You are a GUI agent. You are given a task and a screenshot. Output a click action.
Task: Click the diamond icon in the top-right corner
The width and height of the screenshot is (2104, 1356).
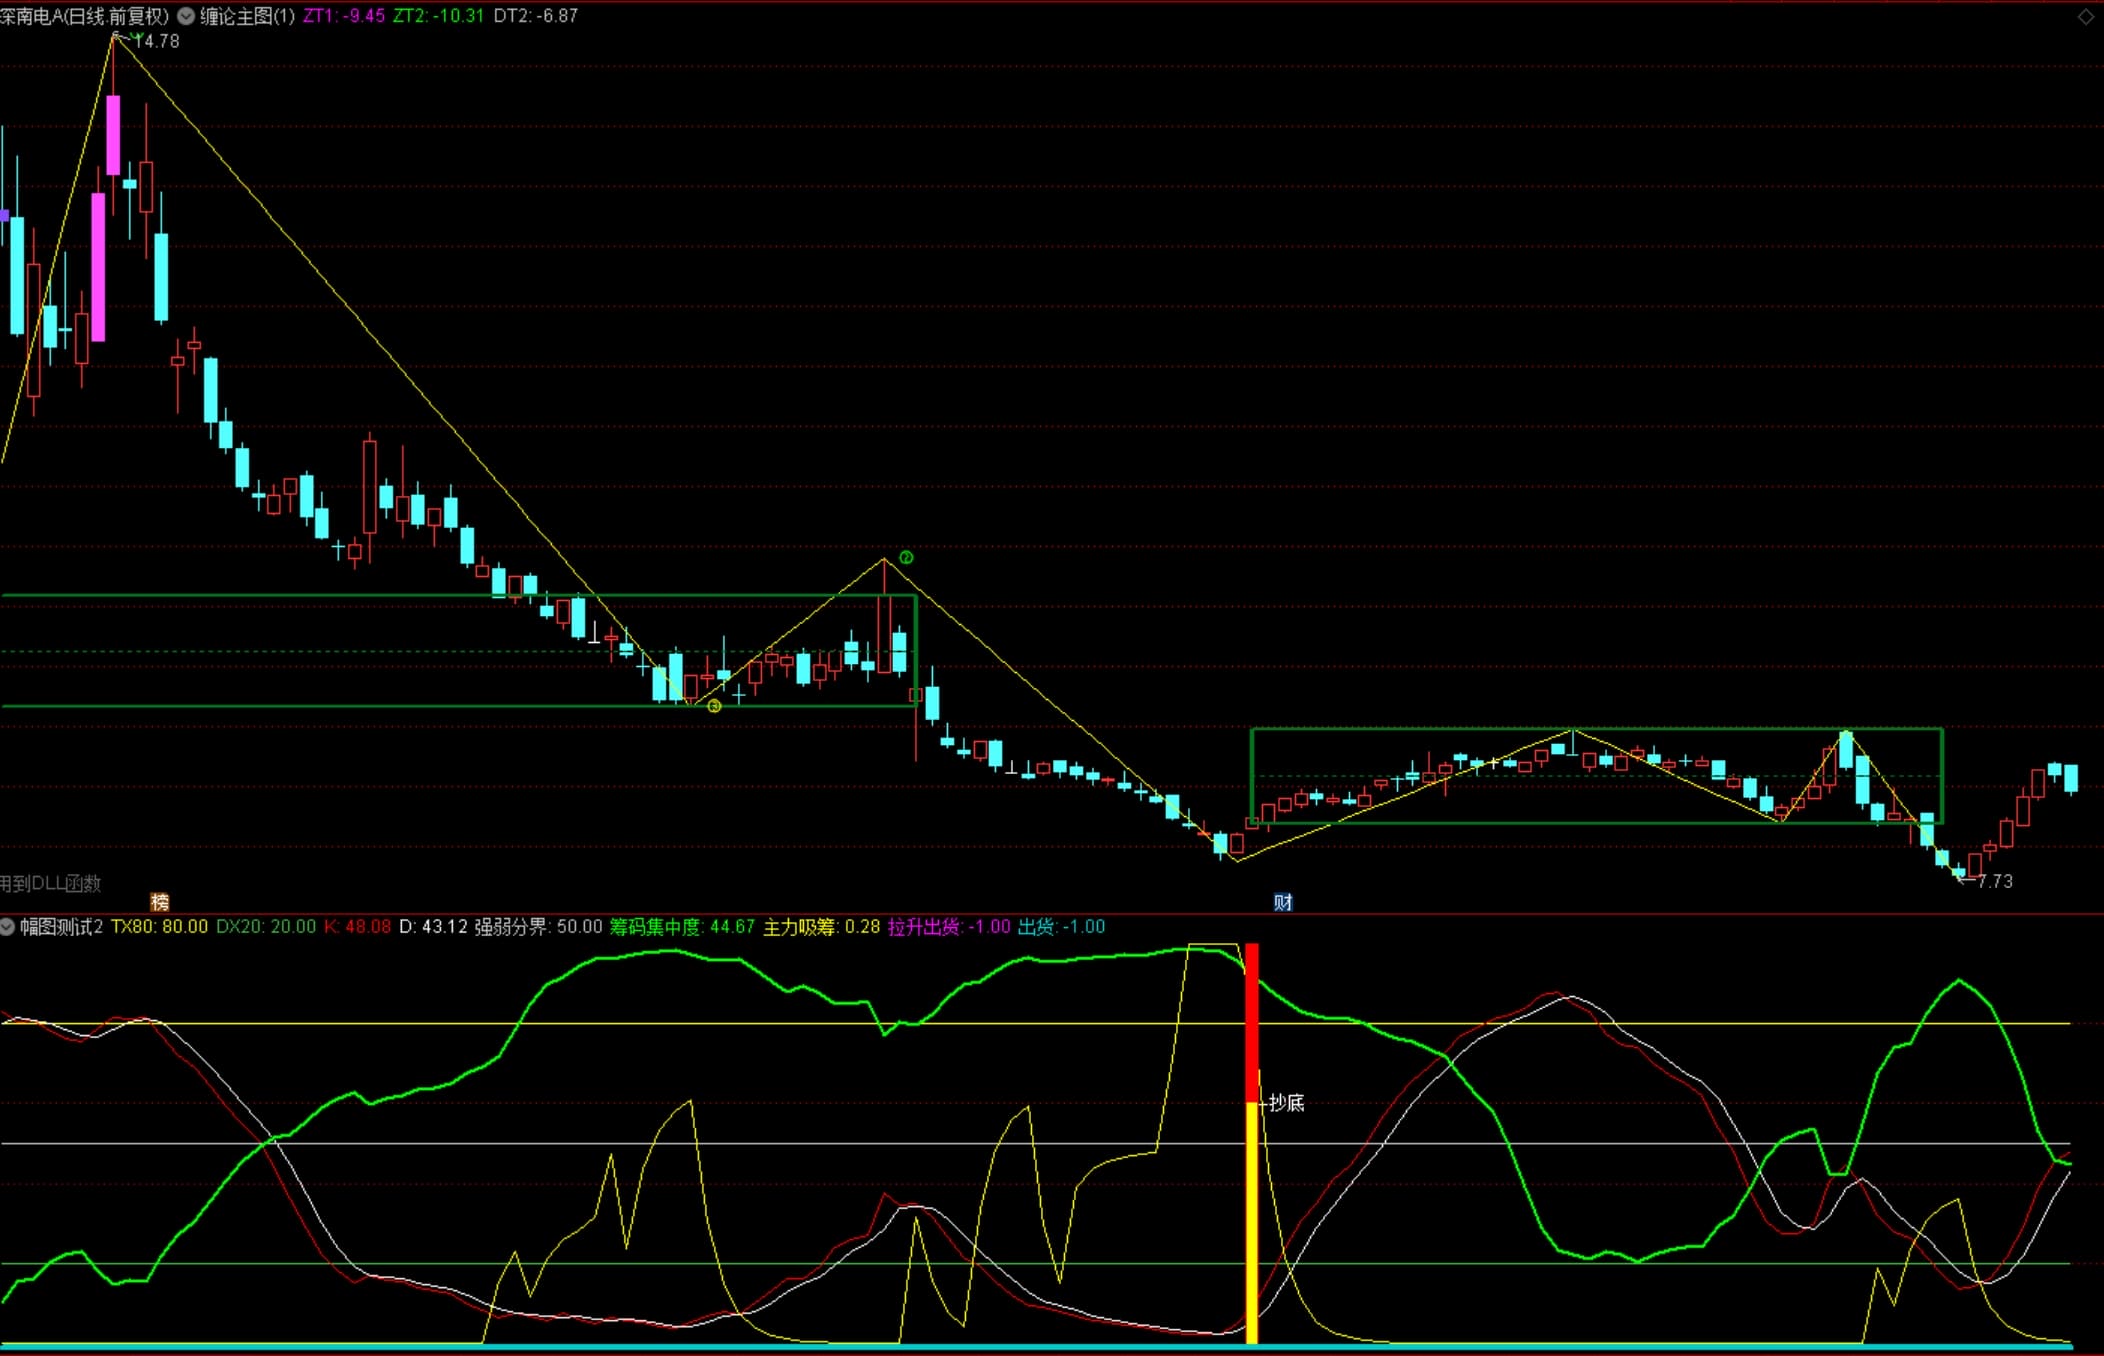tap(2086, 16)
